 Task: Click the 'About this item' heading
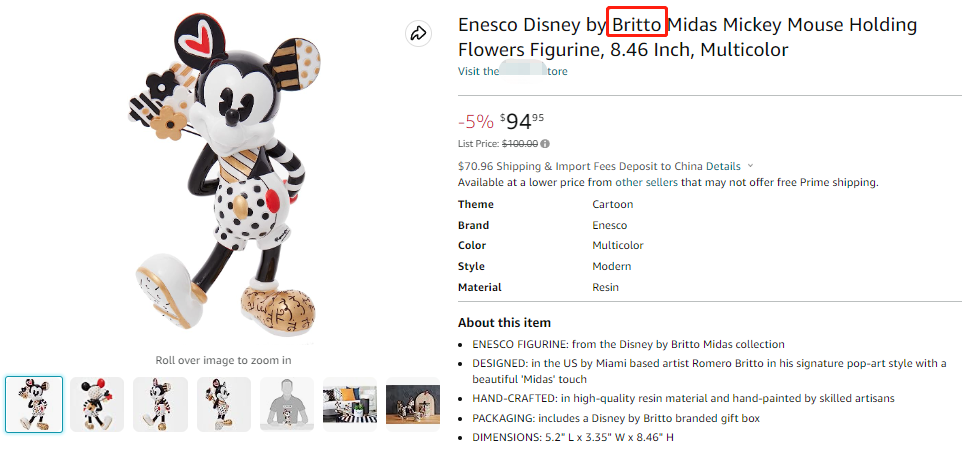click(x=504, y=323)
